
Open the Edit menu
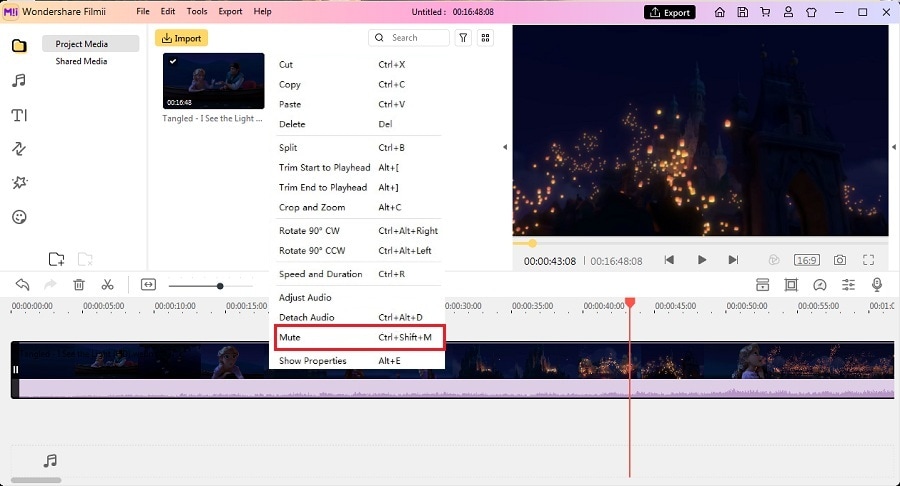point(168,11)
